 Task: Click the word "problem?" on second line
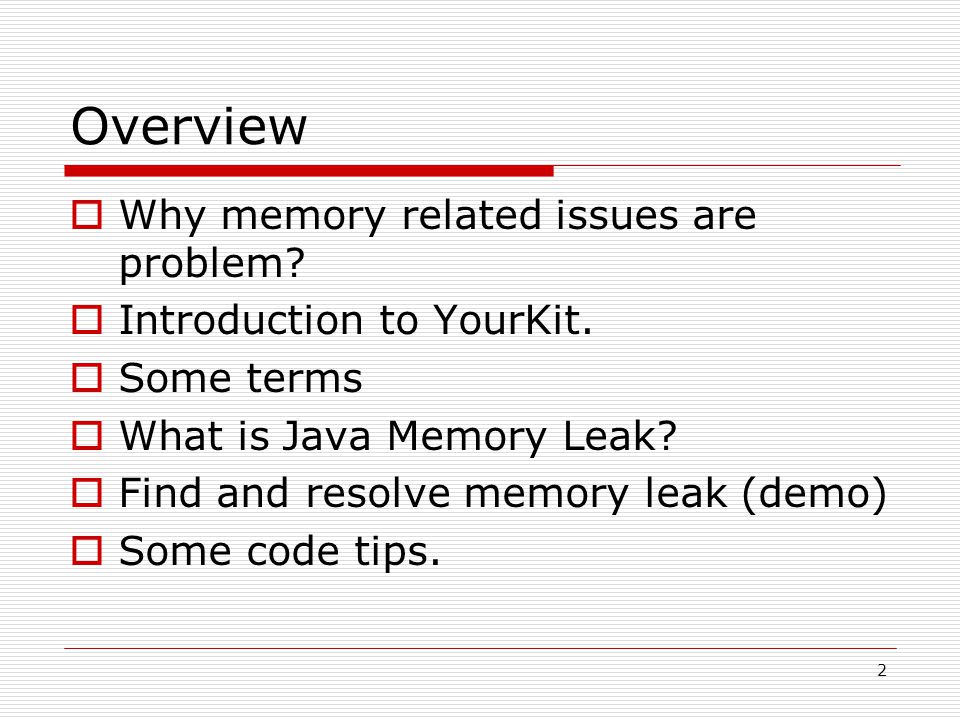(212, 264)
